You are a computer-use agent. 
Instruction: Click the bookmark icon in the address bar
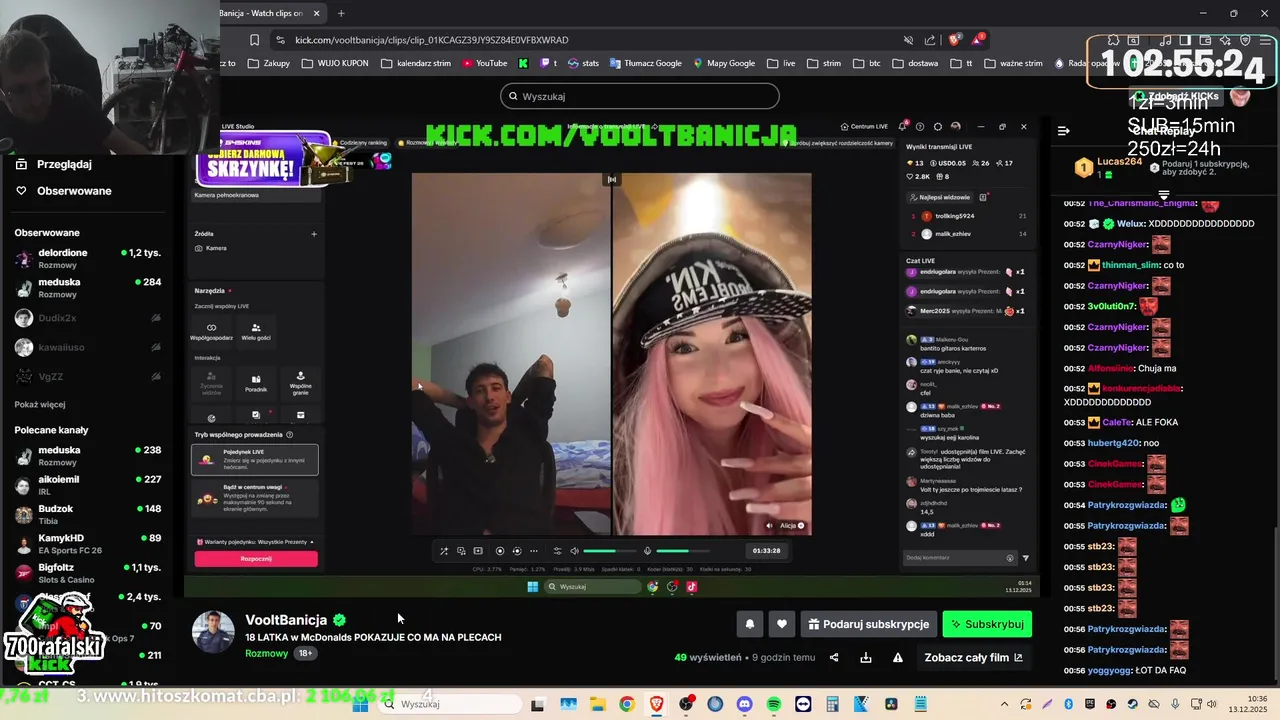point(255,40)
